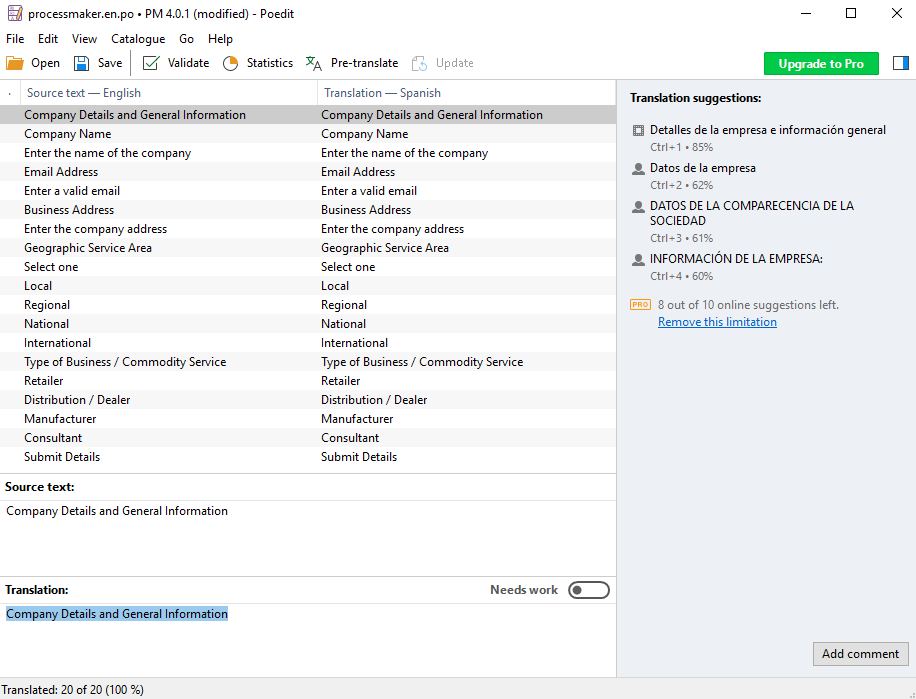Select the 'Submit Details' row
The image size is (916, 699).
62,457
